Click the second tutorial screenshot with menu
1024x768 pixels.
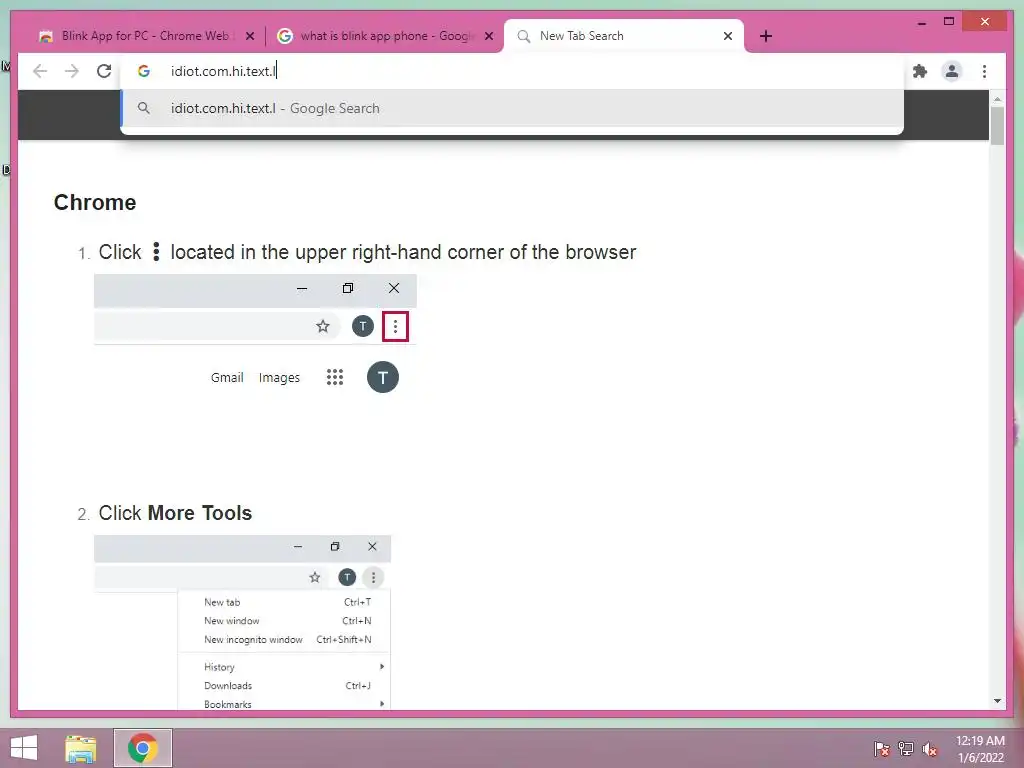pos(242,622)
